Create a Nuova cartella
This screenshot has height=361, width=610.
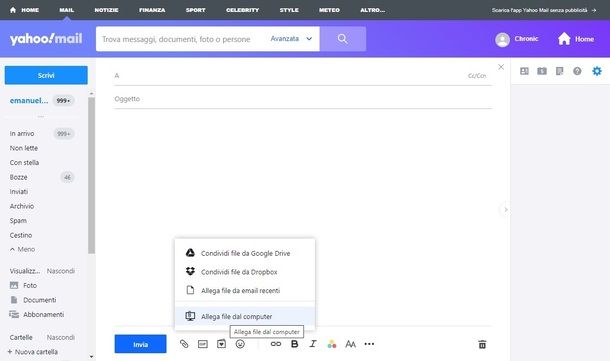point(33,352)
